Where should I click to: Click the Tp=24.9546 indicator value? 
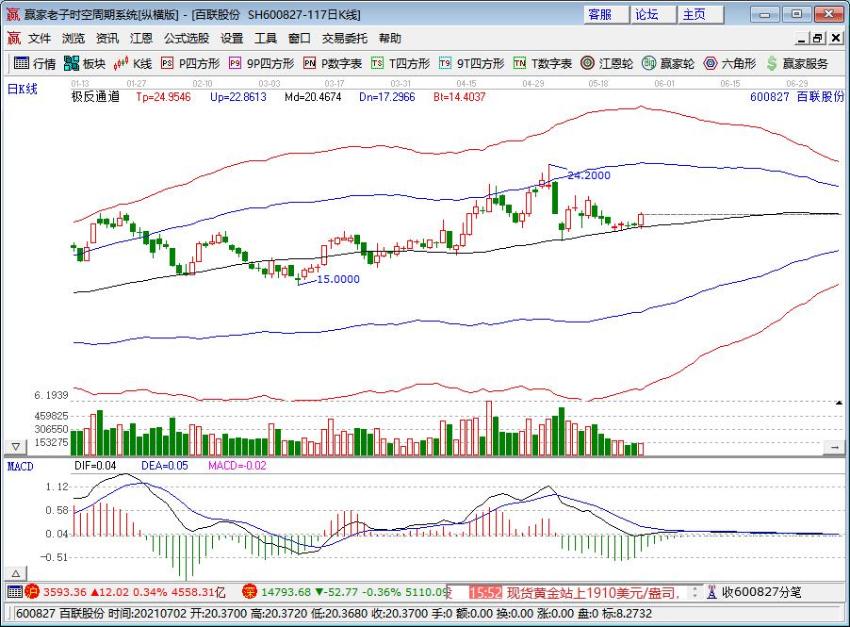163,97
